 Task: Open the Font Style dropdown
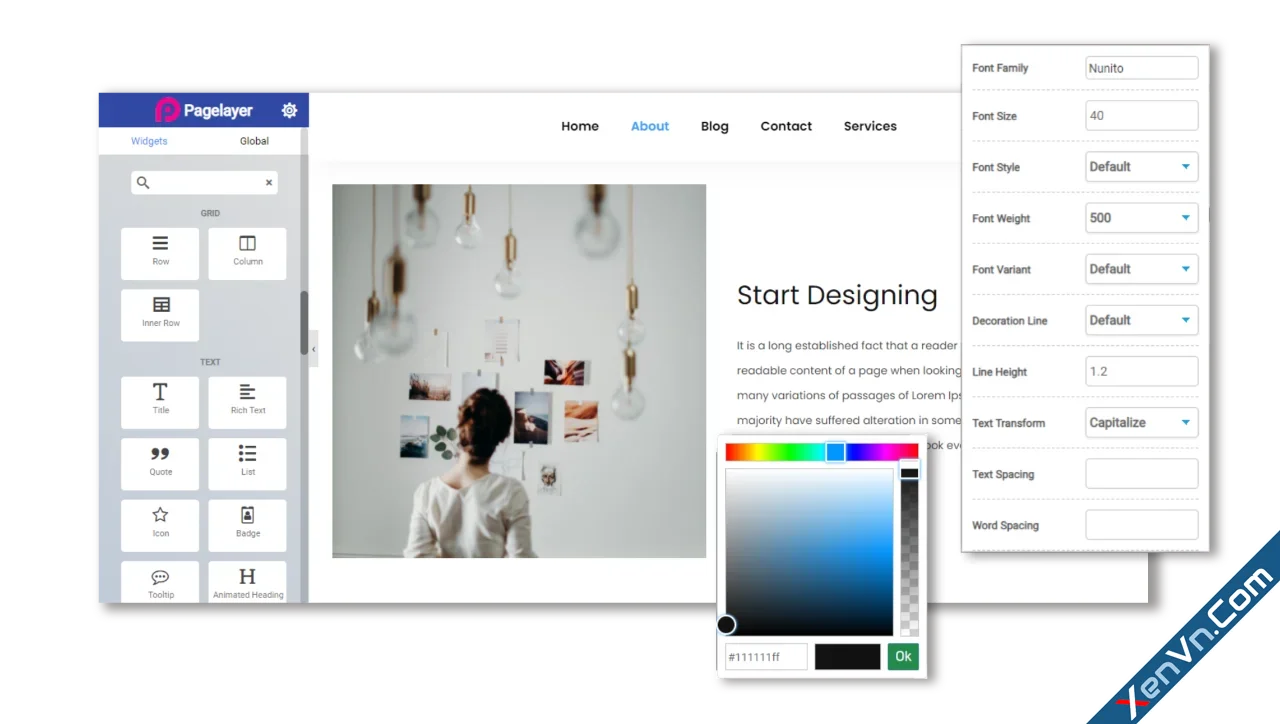coord(1141,166)
